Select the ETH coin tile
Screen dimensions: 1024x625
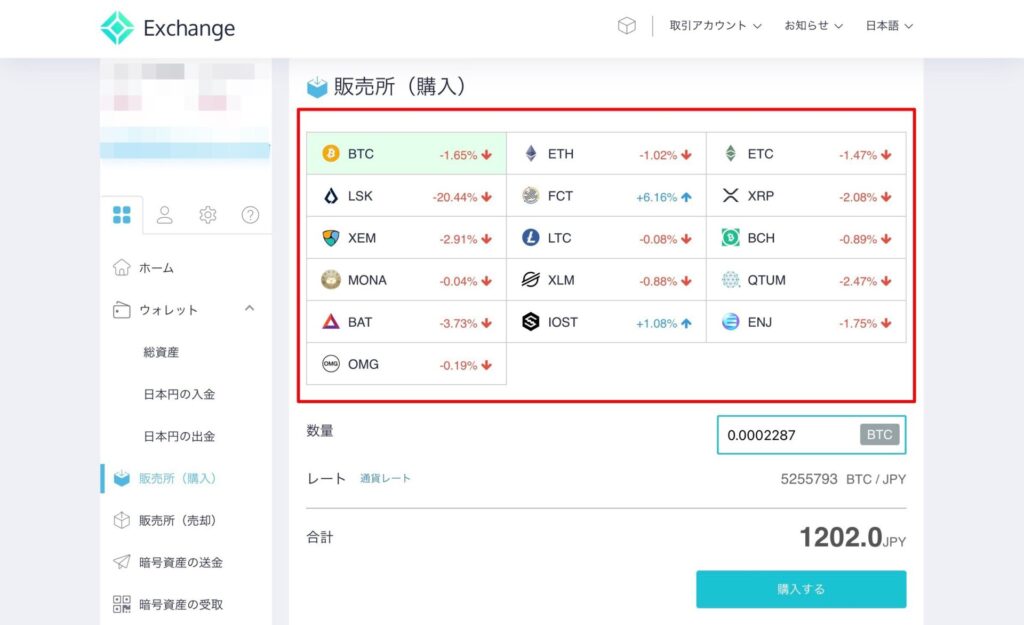(606, 153)
